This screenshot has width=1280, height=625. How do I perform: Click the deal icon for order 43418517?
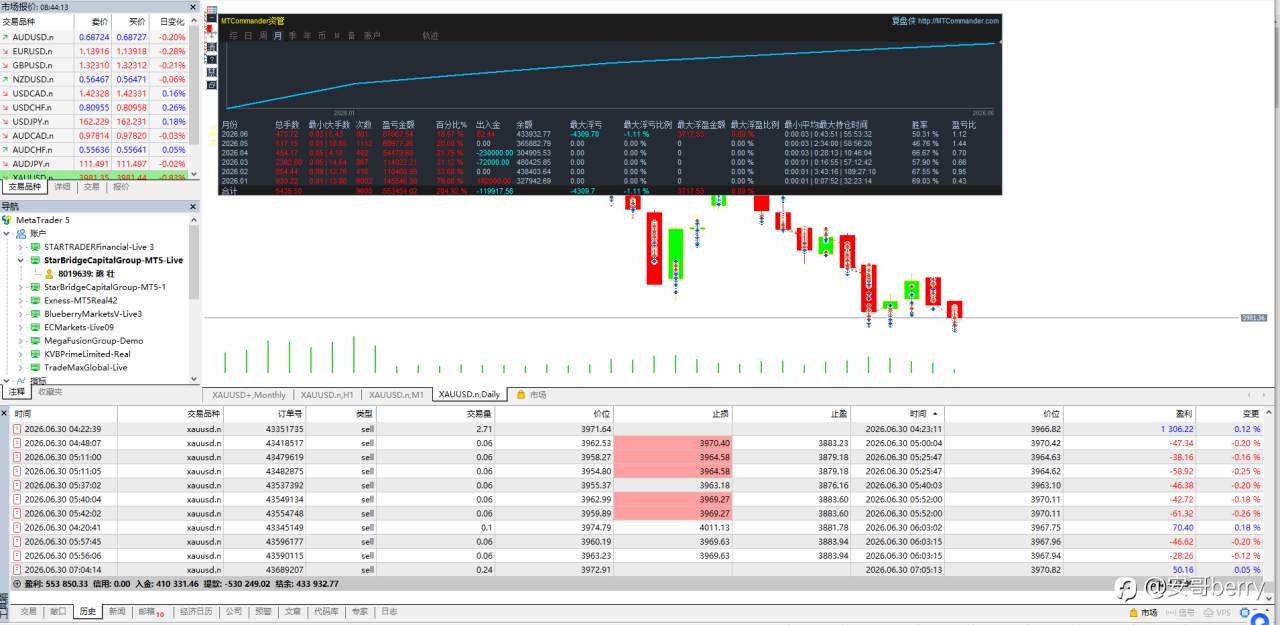click(17, 443)
